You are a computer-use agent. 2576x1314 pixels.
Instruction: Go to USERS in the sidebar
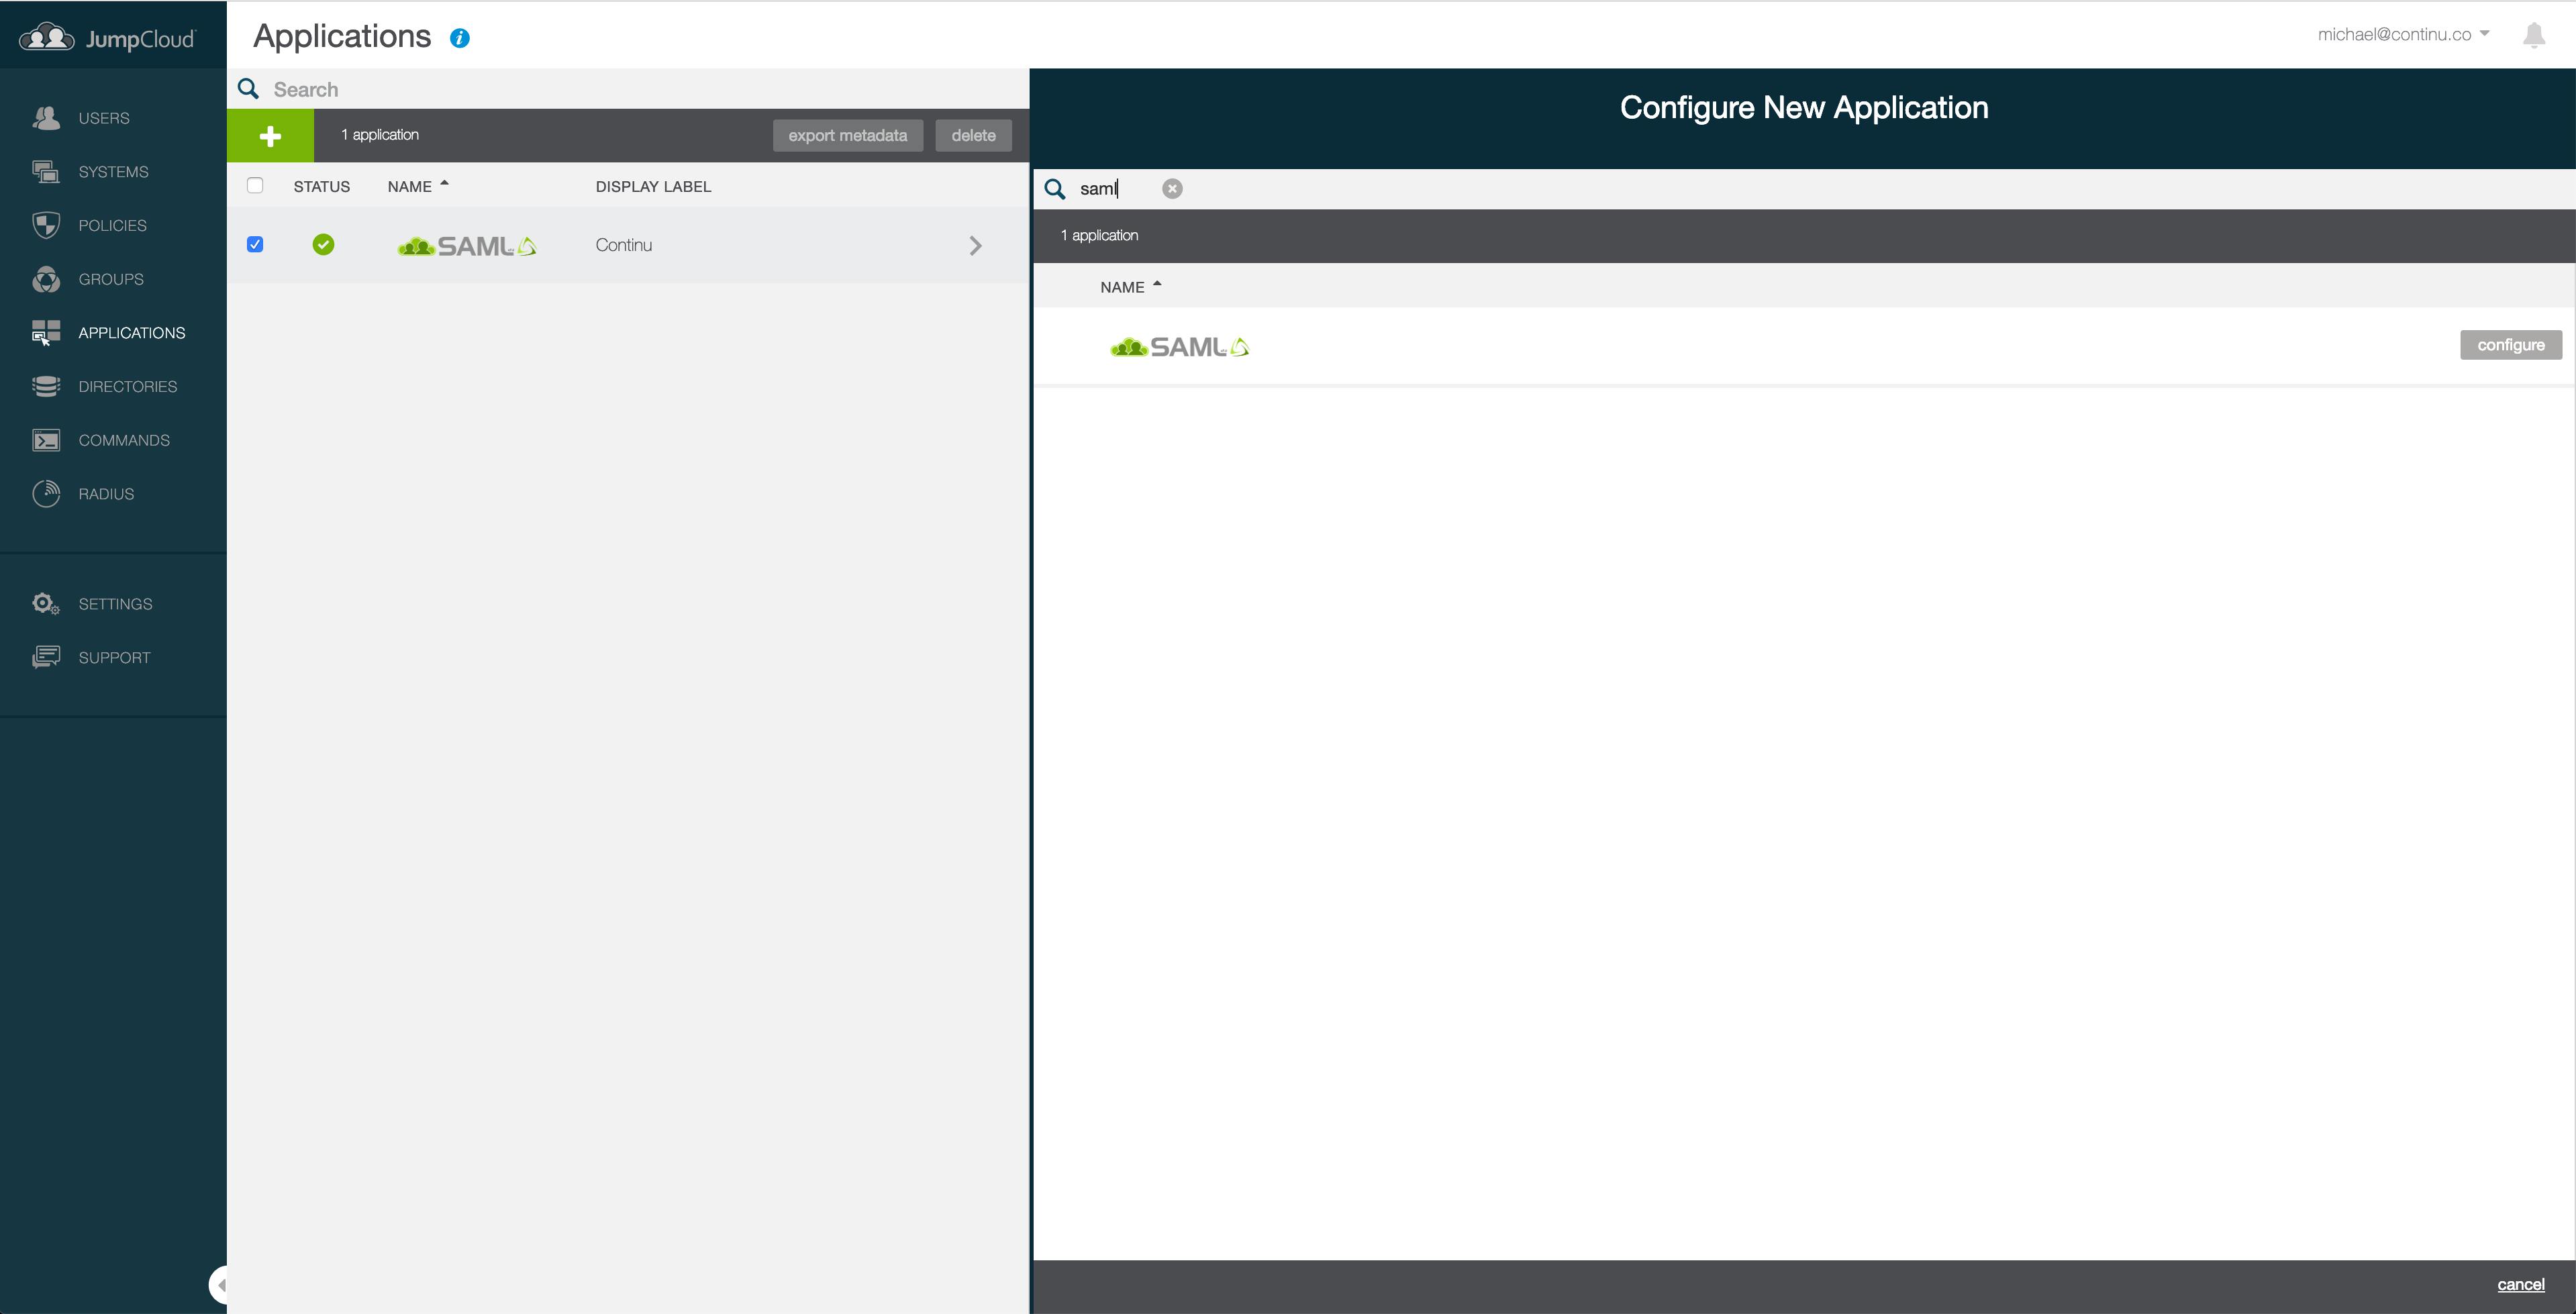[104, 118]
